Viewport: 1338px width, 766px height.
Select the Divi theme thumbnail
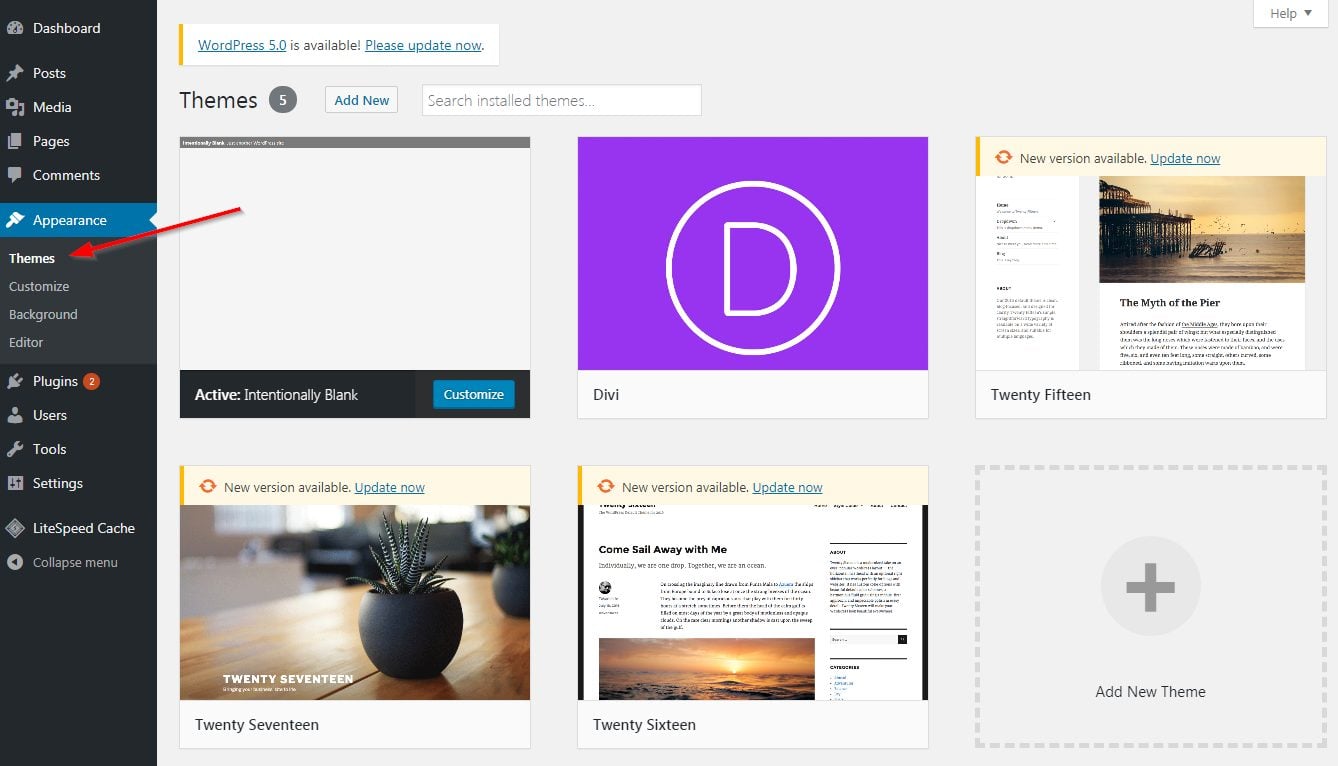[753, 254]
